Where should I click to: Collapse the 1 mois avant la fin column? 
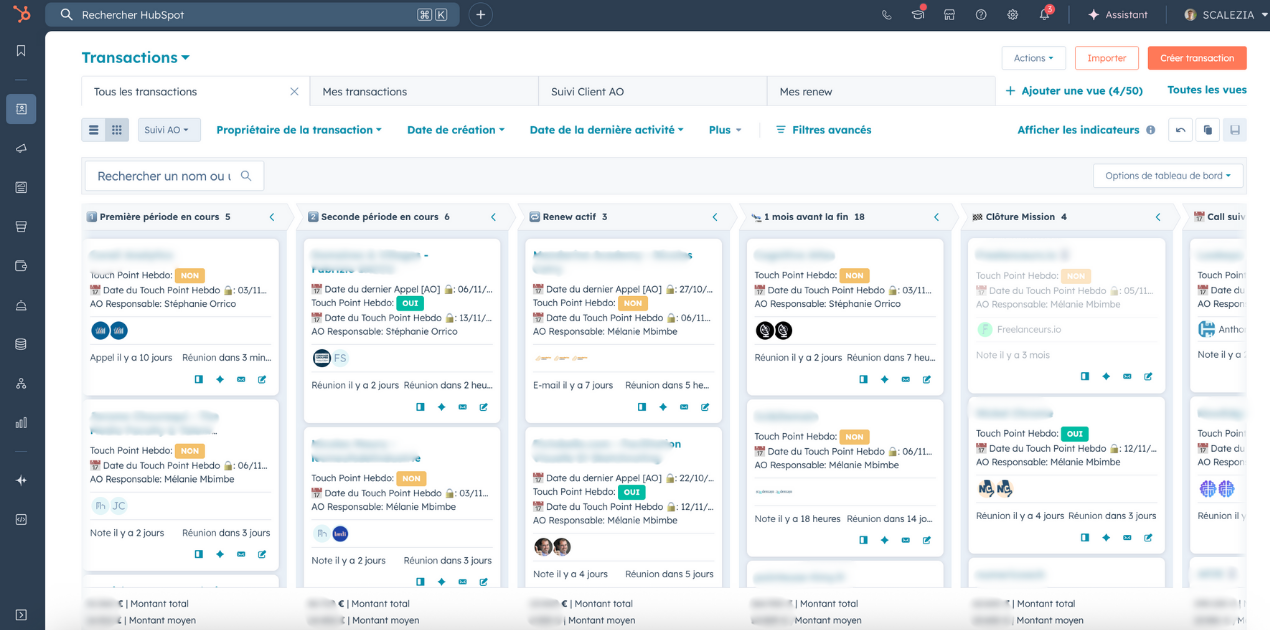point(937,217)
